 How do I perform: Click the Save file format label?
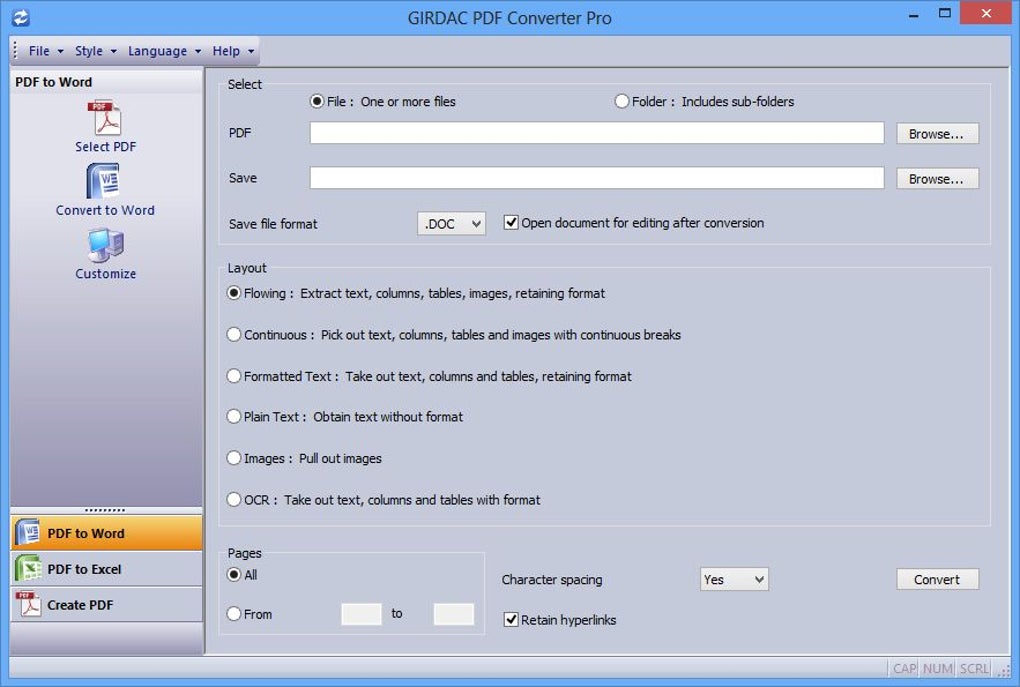click(x=273, y=224)
